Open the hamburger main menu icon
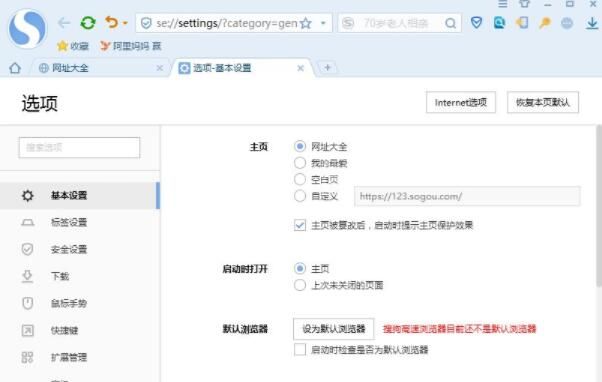The image size is (602, 382). coord(503,4)
